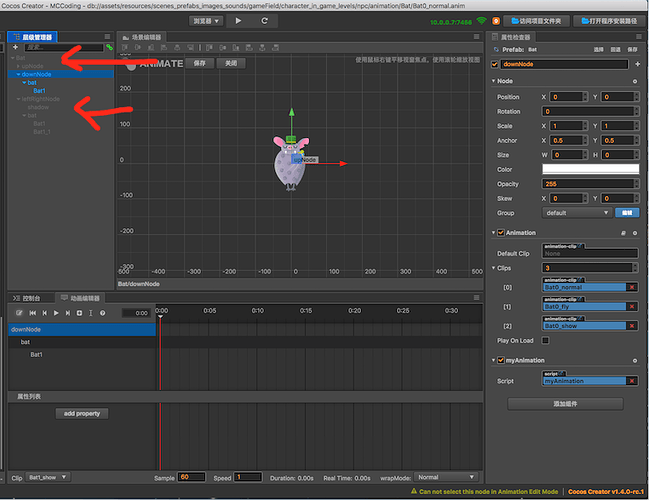
Task: Collapse the leftRightNode tree arrow
Action: coord(18,99)
